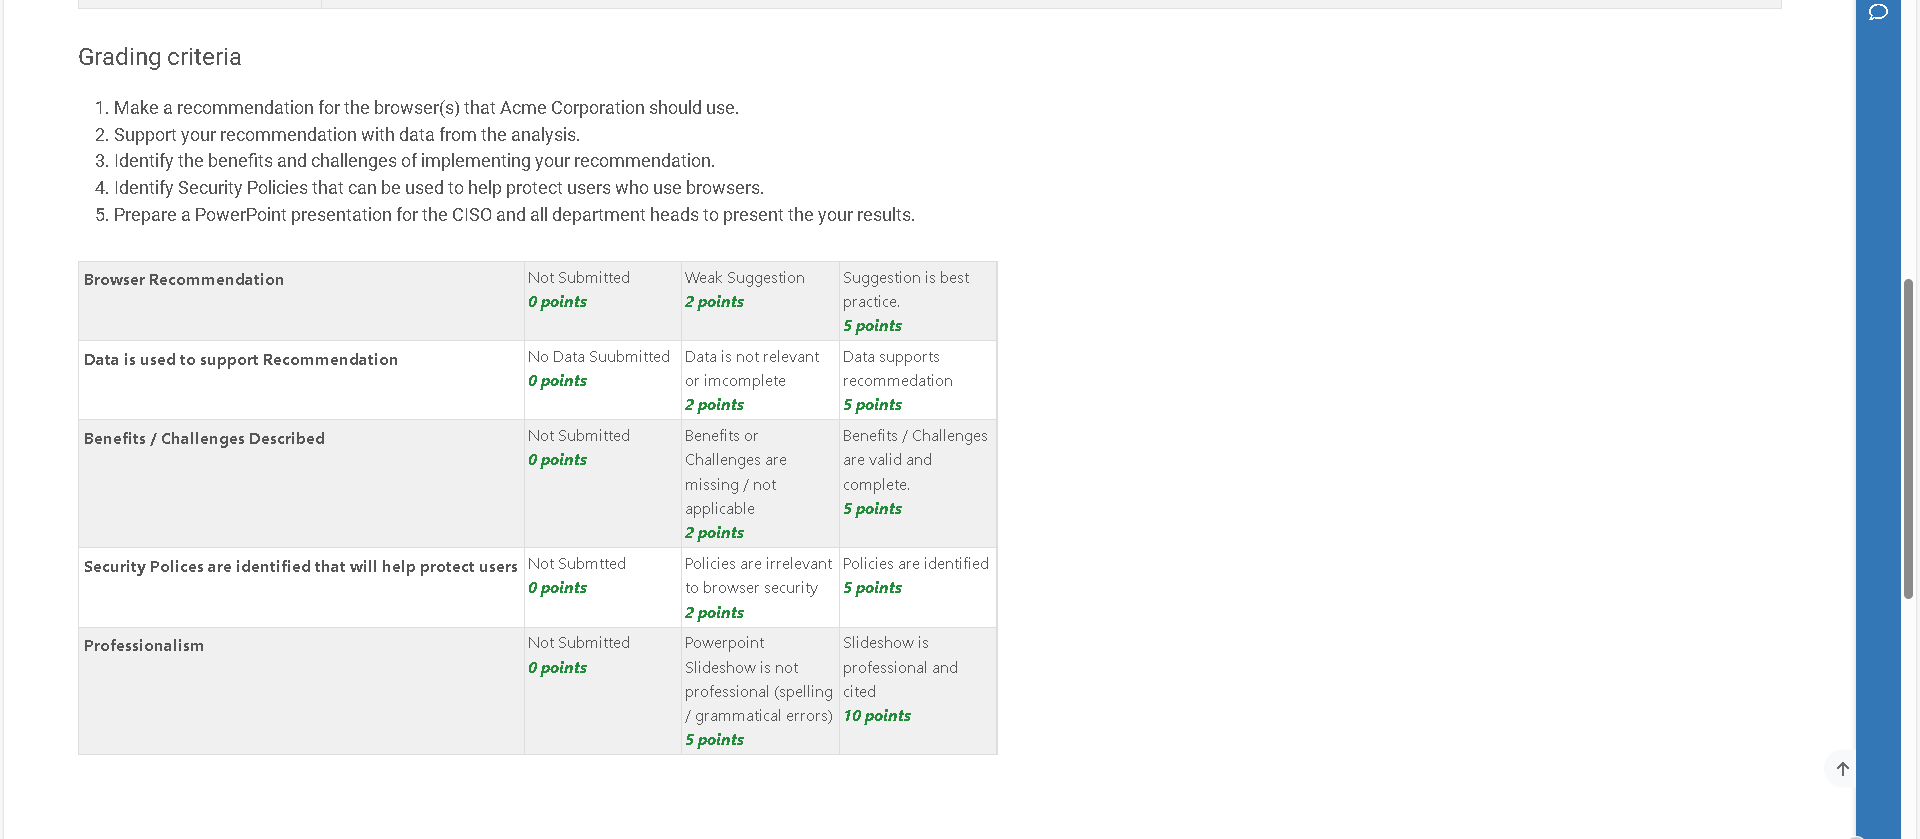Select 'Suggestion is best practice' level
The height and width of the screenshot is (839, 1920).
[x=918, y=301]
